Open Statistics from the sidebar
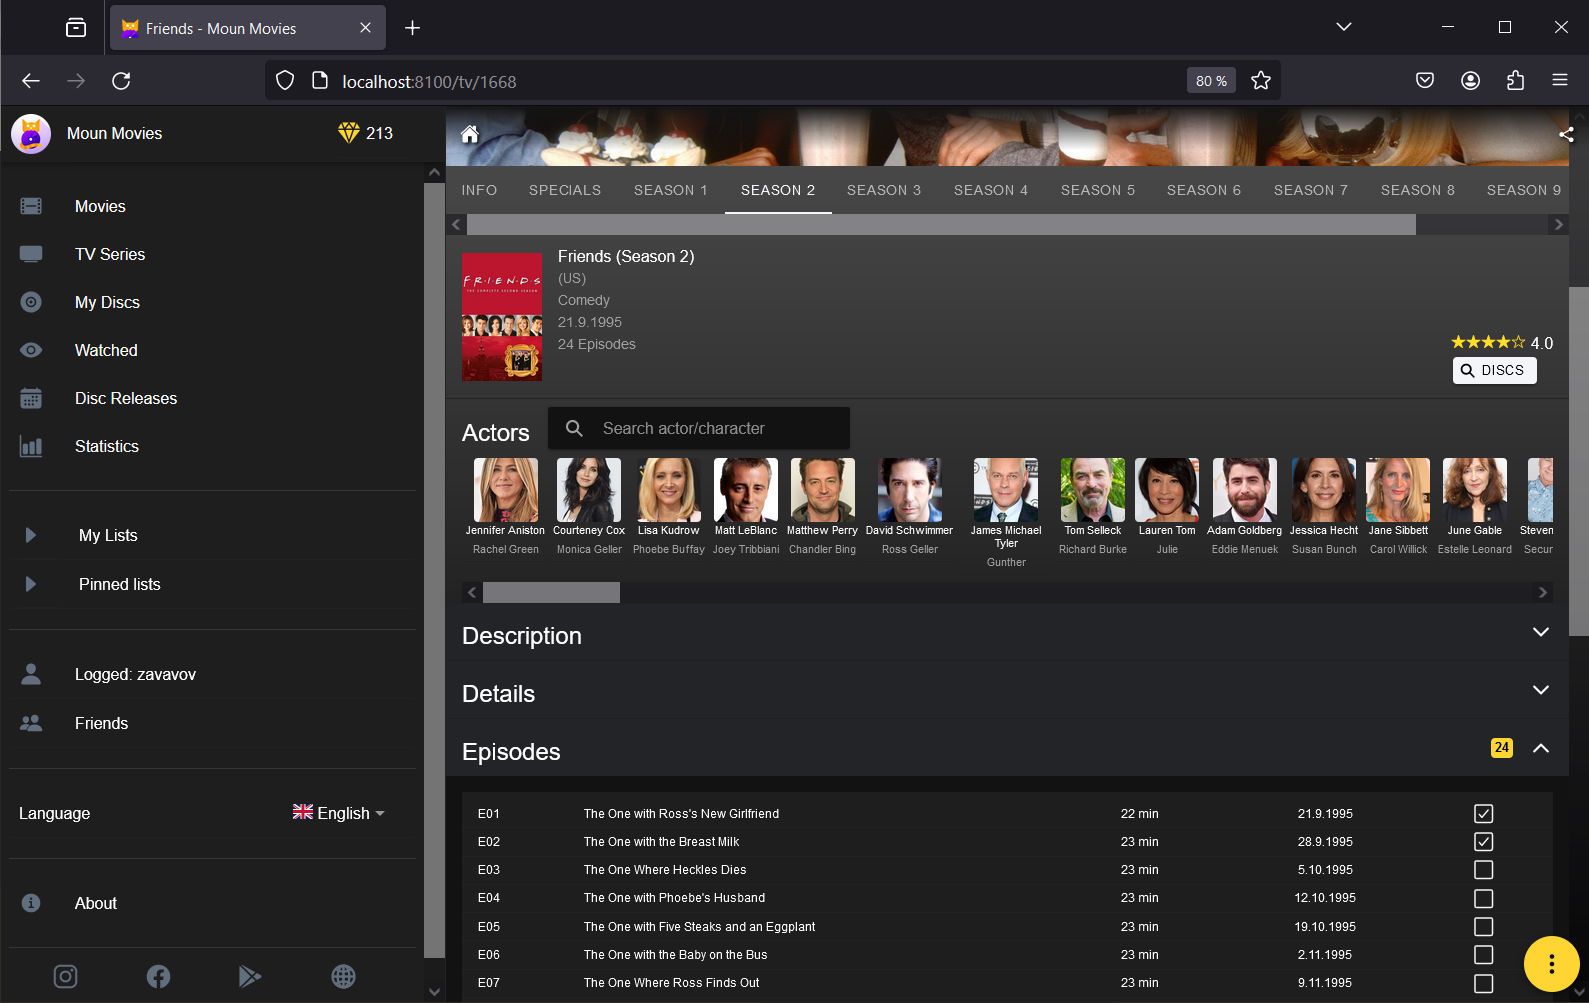 click(x=107, y=446)
